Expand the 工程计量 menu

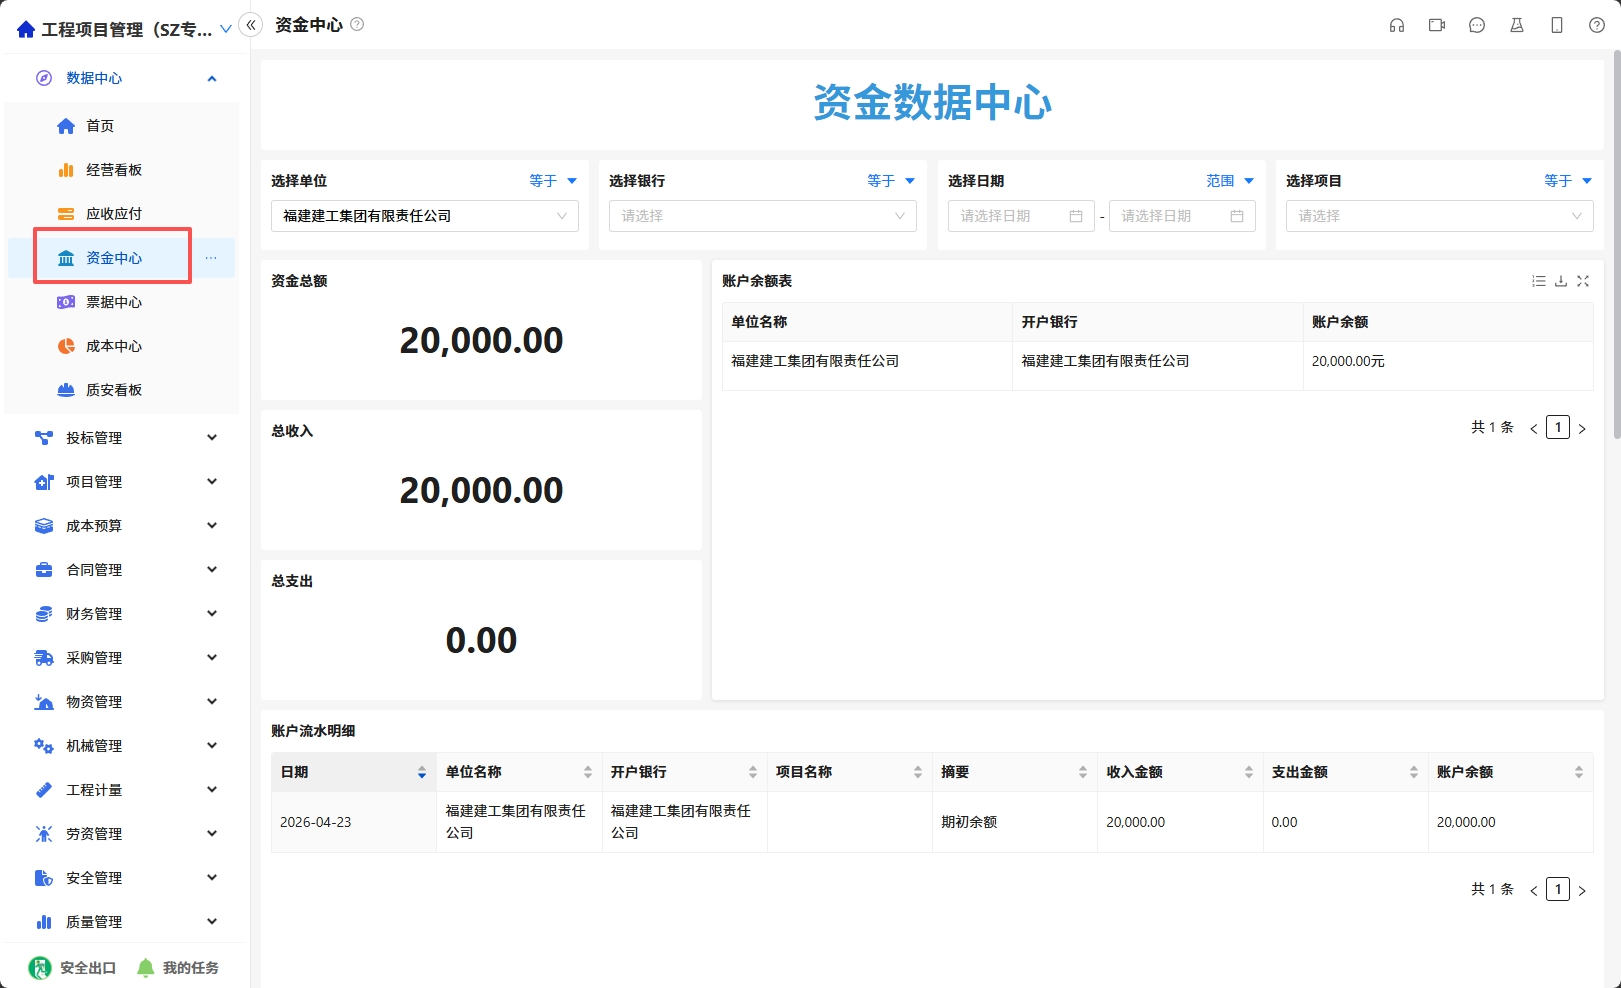(212, 790)
